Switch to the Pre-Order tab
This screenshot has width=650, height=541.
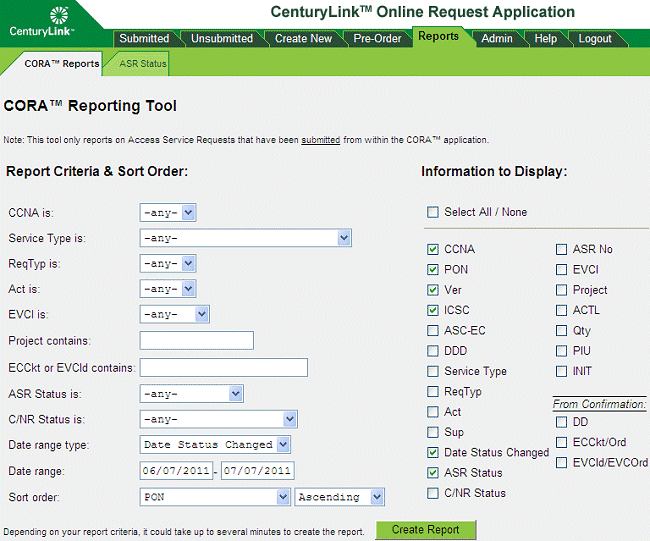tap(377, 39)
